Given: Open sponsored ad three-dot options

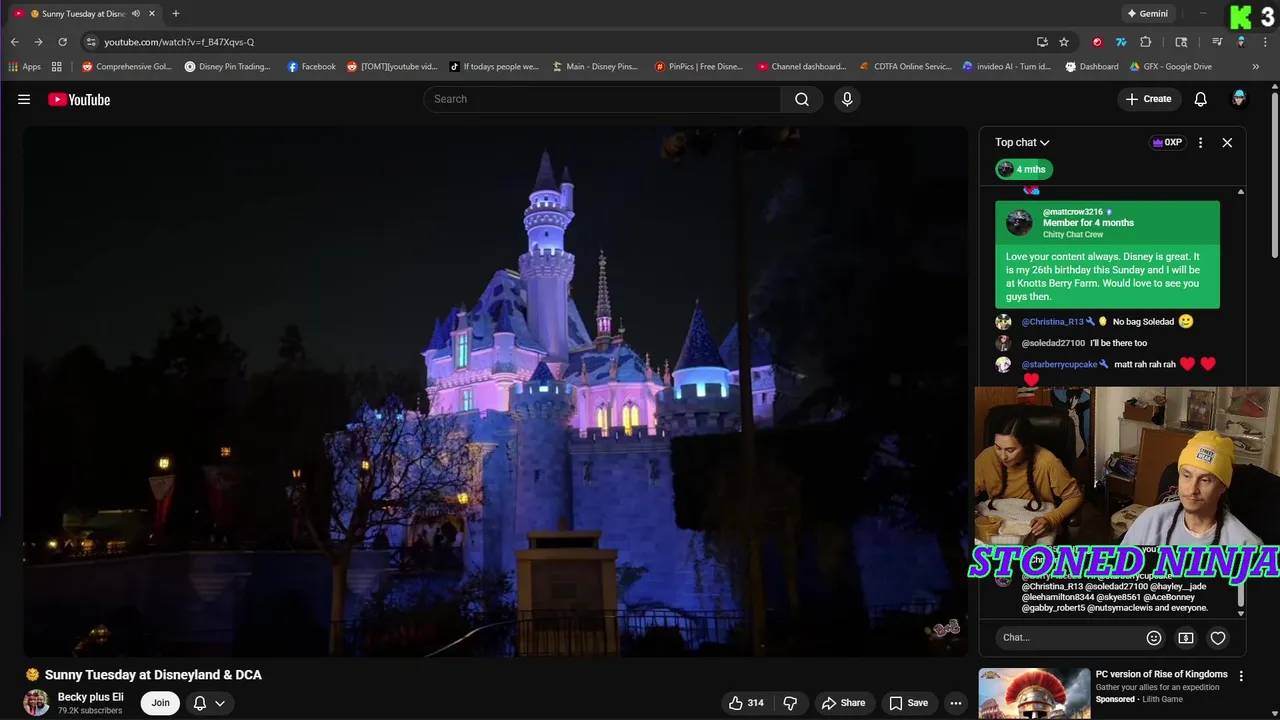Looking at the screenshot, I should click(1241, 676).
